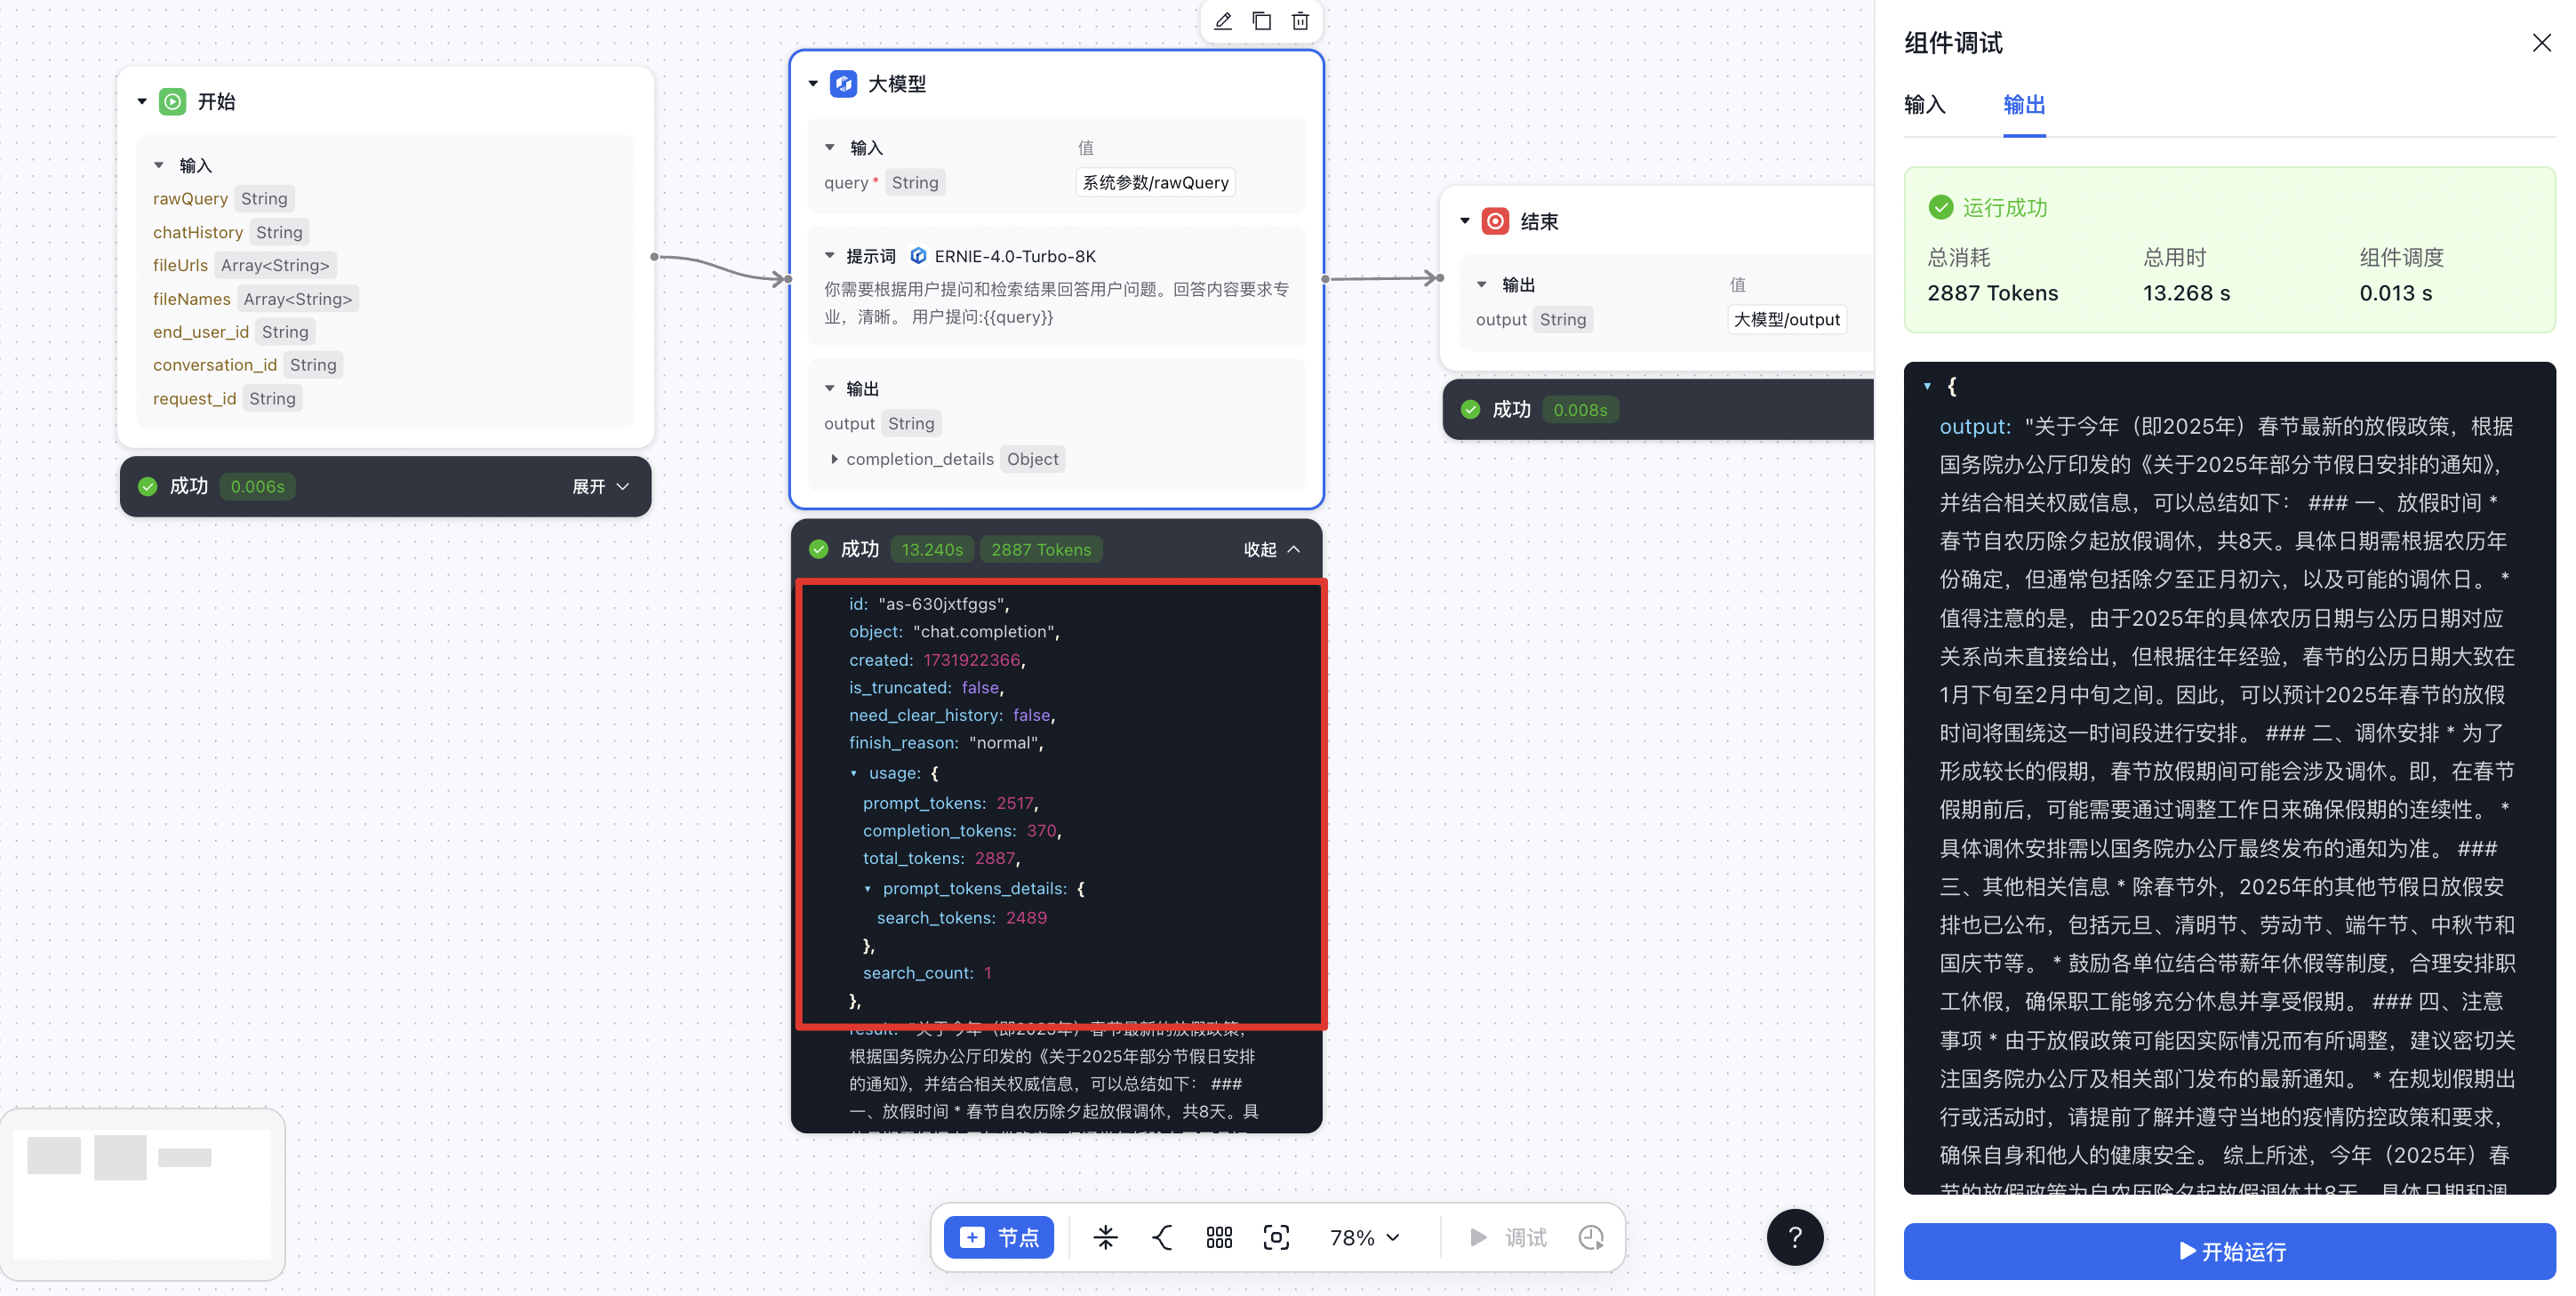Collapse prompt_tokens_details in result JSON

[867, 888]
